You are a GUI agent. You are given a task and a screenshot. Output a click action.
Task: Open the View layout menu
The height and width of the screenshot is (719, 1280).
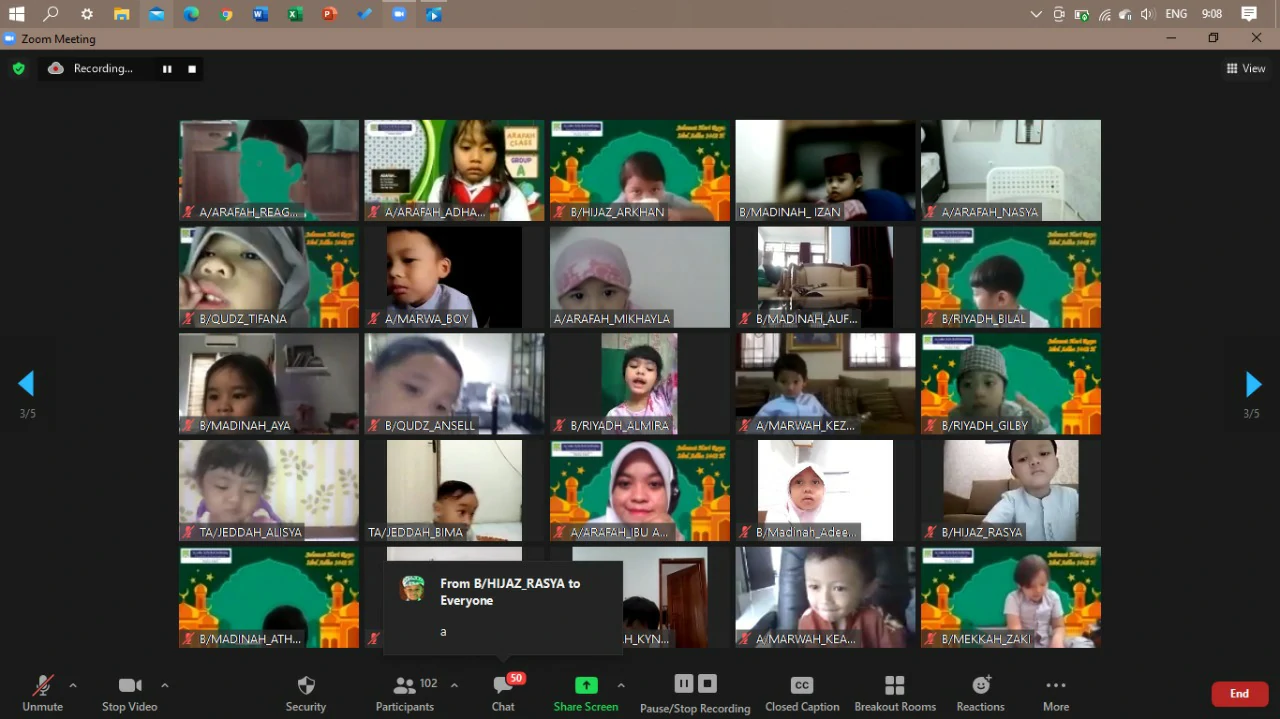(1245, 68)
